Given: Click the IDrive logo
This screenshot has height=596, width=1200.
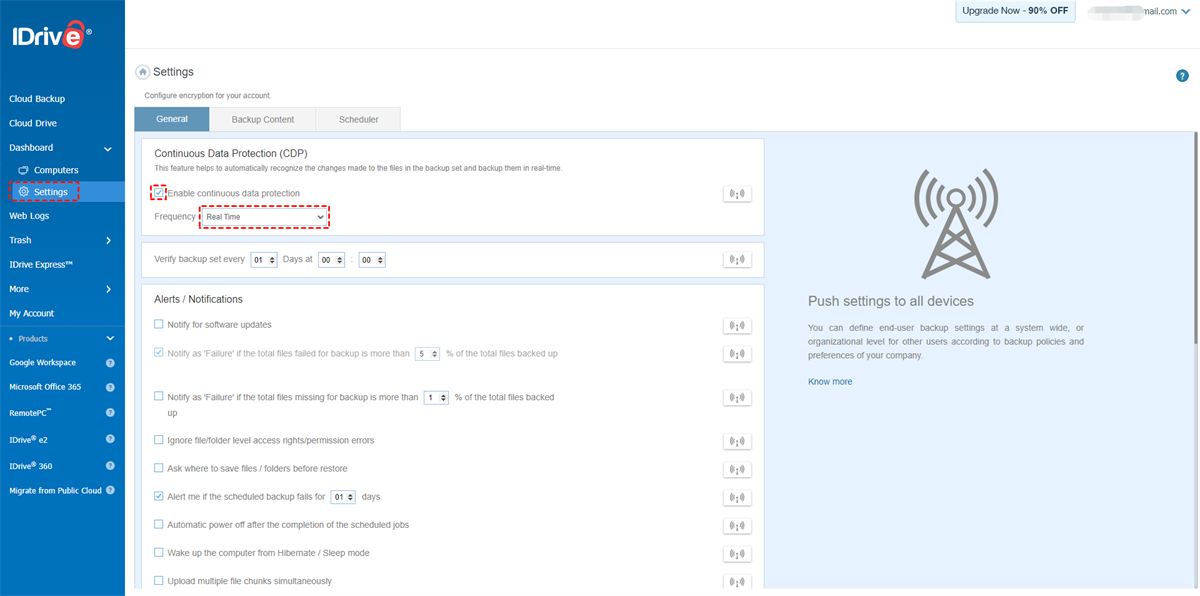Looking at the screenshot, I should click(x=52, y=37).
